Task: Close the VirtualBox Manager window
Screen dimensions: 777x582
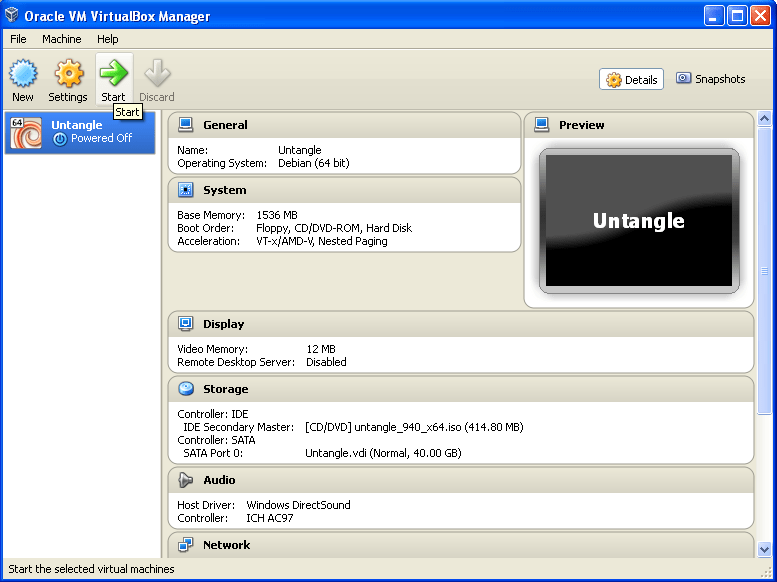Action: [760, 16]
